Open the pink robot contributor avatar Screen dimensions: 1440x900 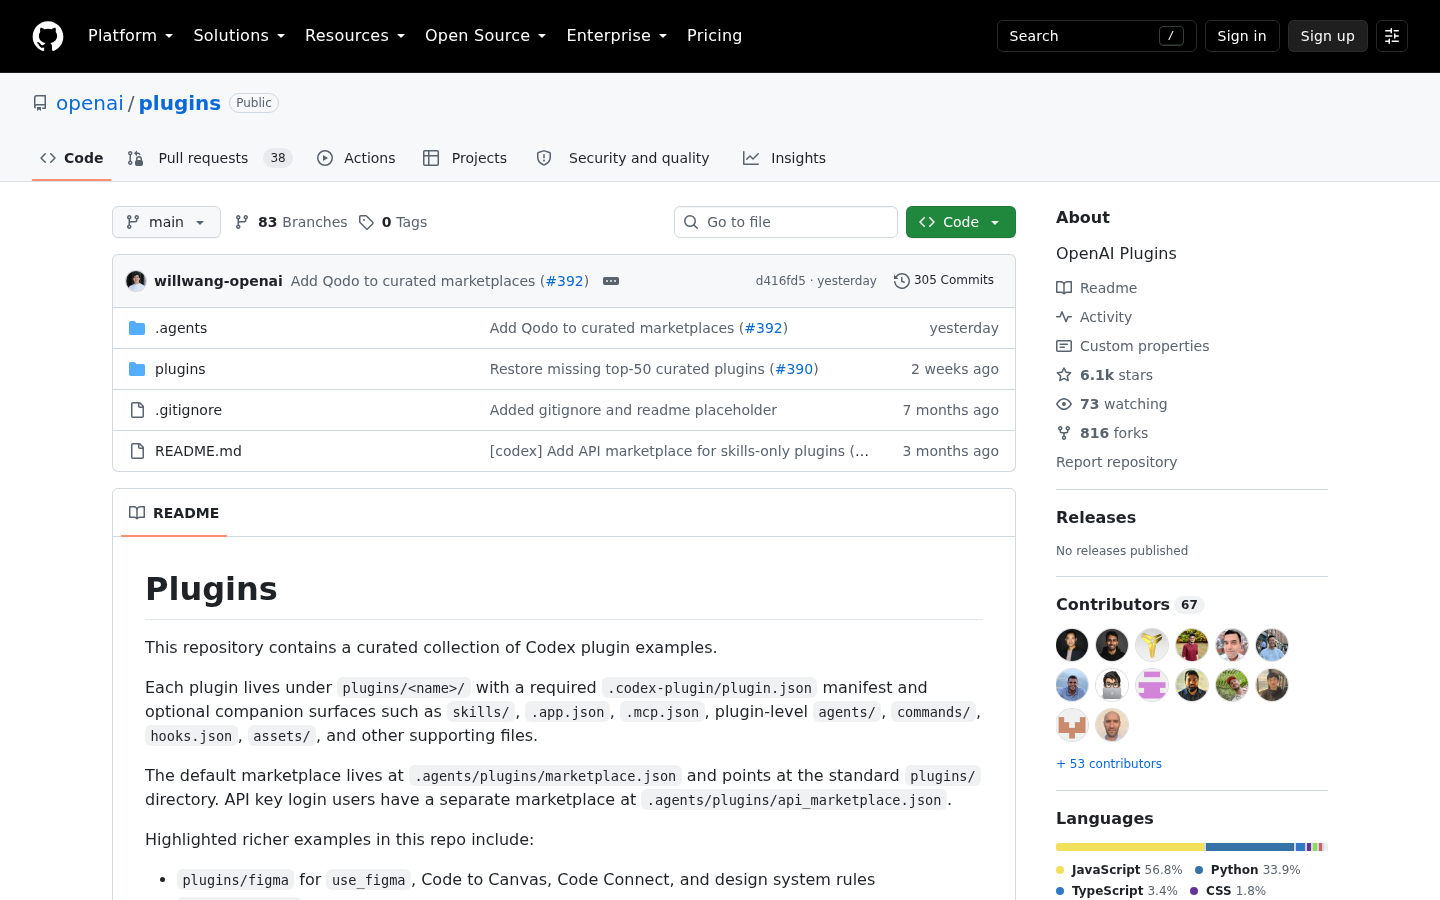1152,685
